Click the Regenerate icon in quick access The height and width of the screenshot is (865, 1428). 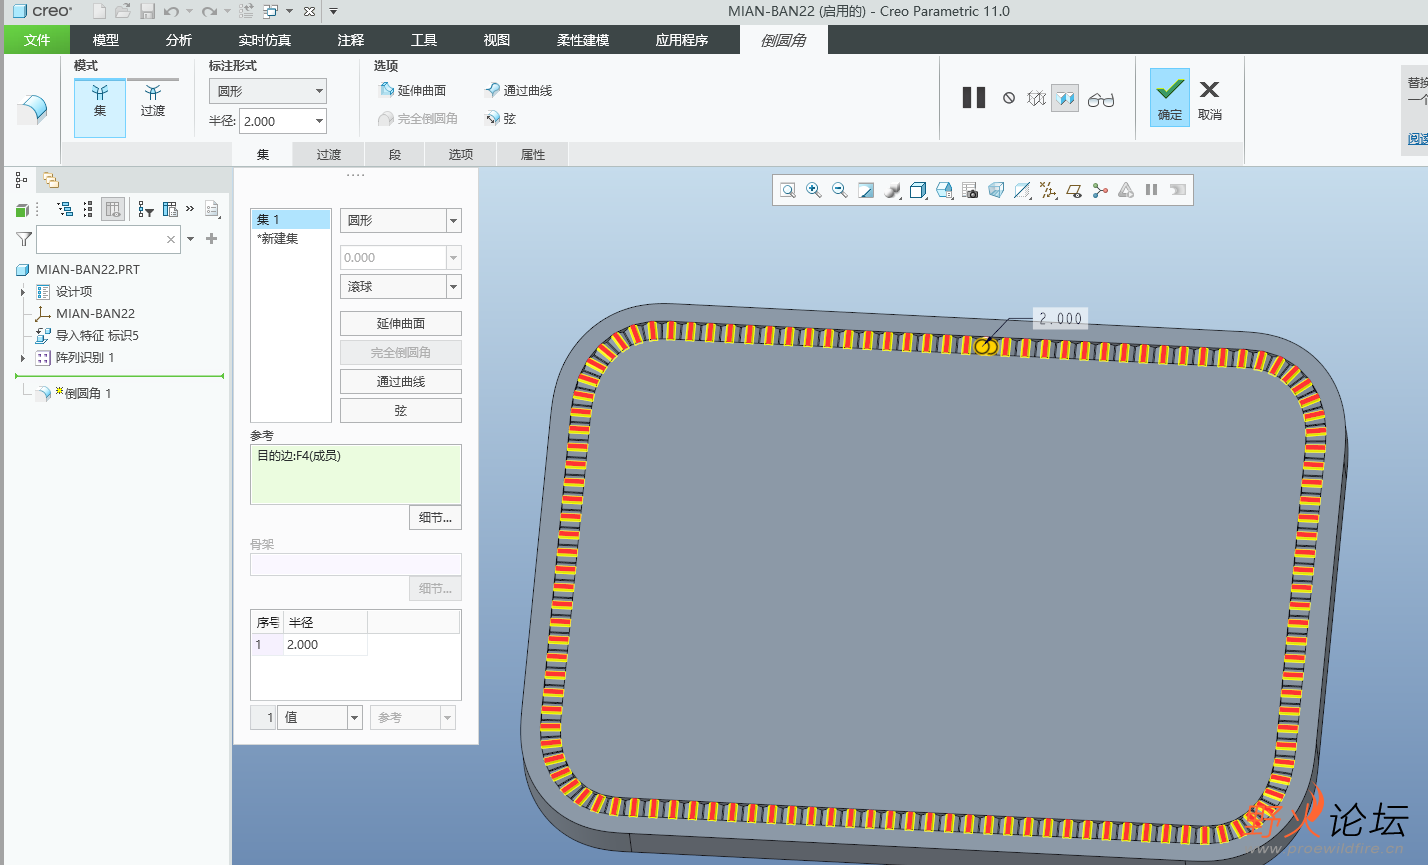(x=246, y=11)
